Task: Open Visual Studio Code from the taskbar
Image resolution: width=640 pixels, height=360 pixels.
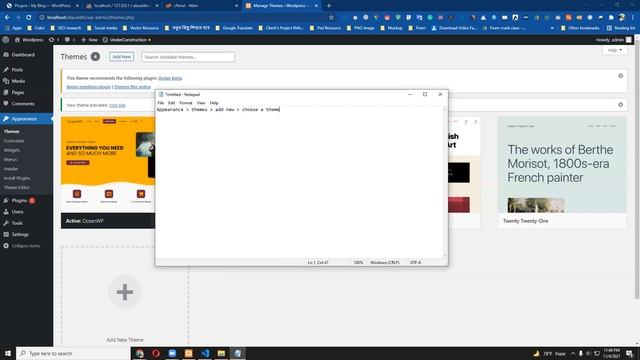Action: click(x=205, y=353)
